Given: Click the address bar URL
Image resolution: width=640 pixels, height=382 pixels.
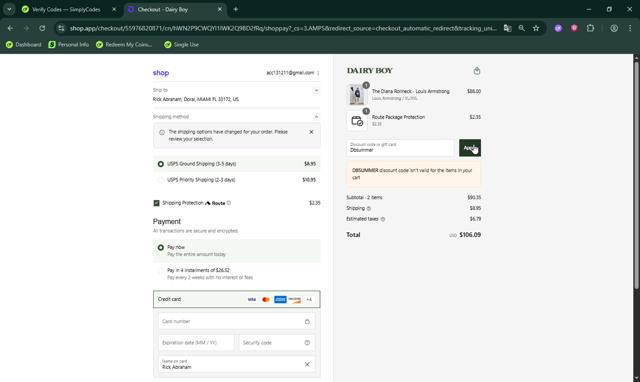Looking at the screenshot, I should pos(283,28).
